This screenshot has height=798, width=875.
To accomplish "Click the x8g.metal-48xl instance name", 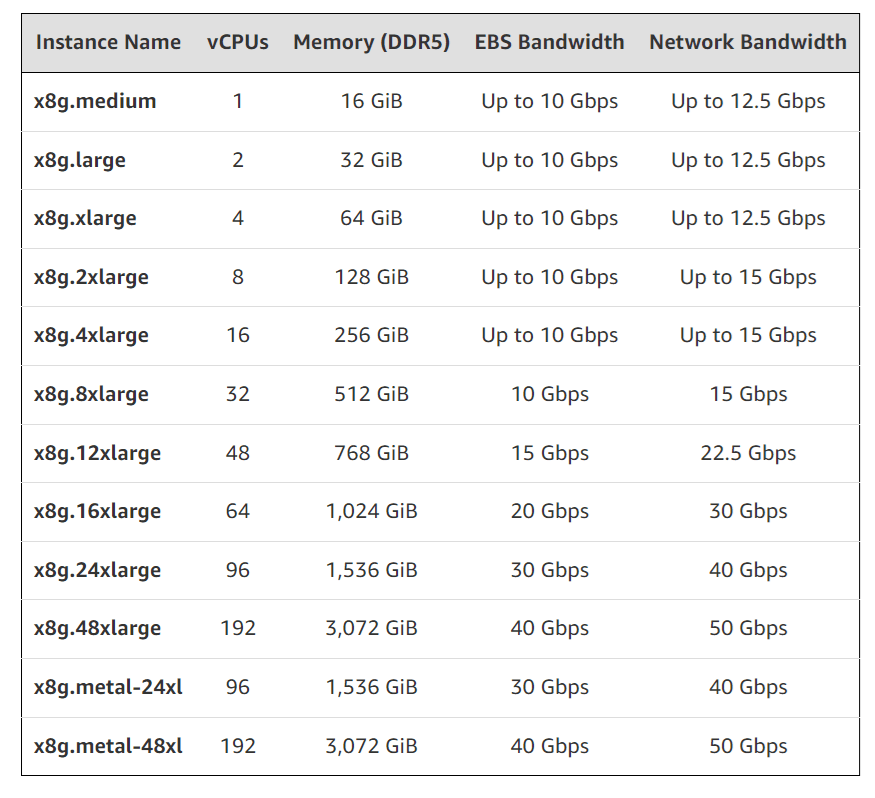I will (x=108, y=746).
